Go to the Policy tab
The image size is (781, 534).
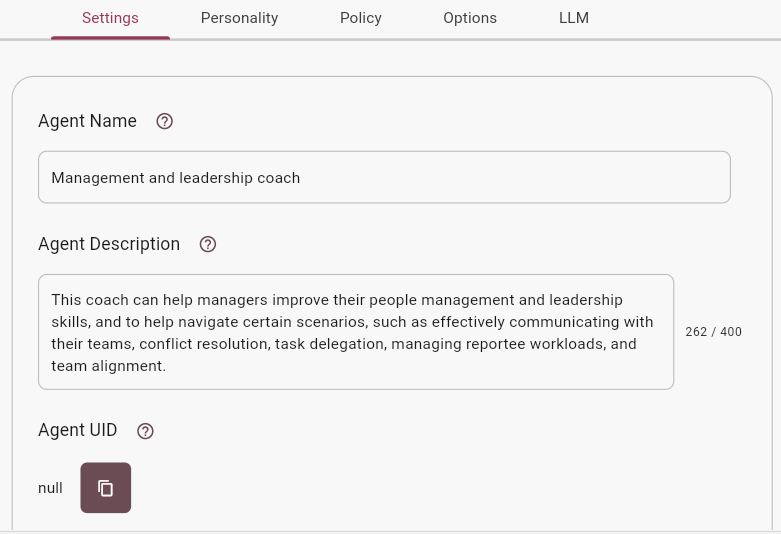[x=361, y=18]
